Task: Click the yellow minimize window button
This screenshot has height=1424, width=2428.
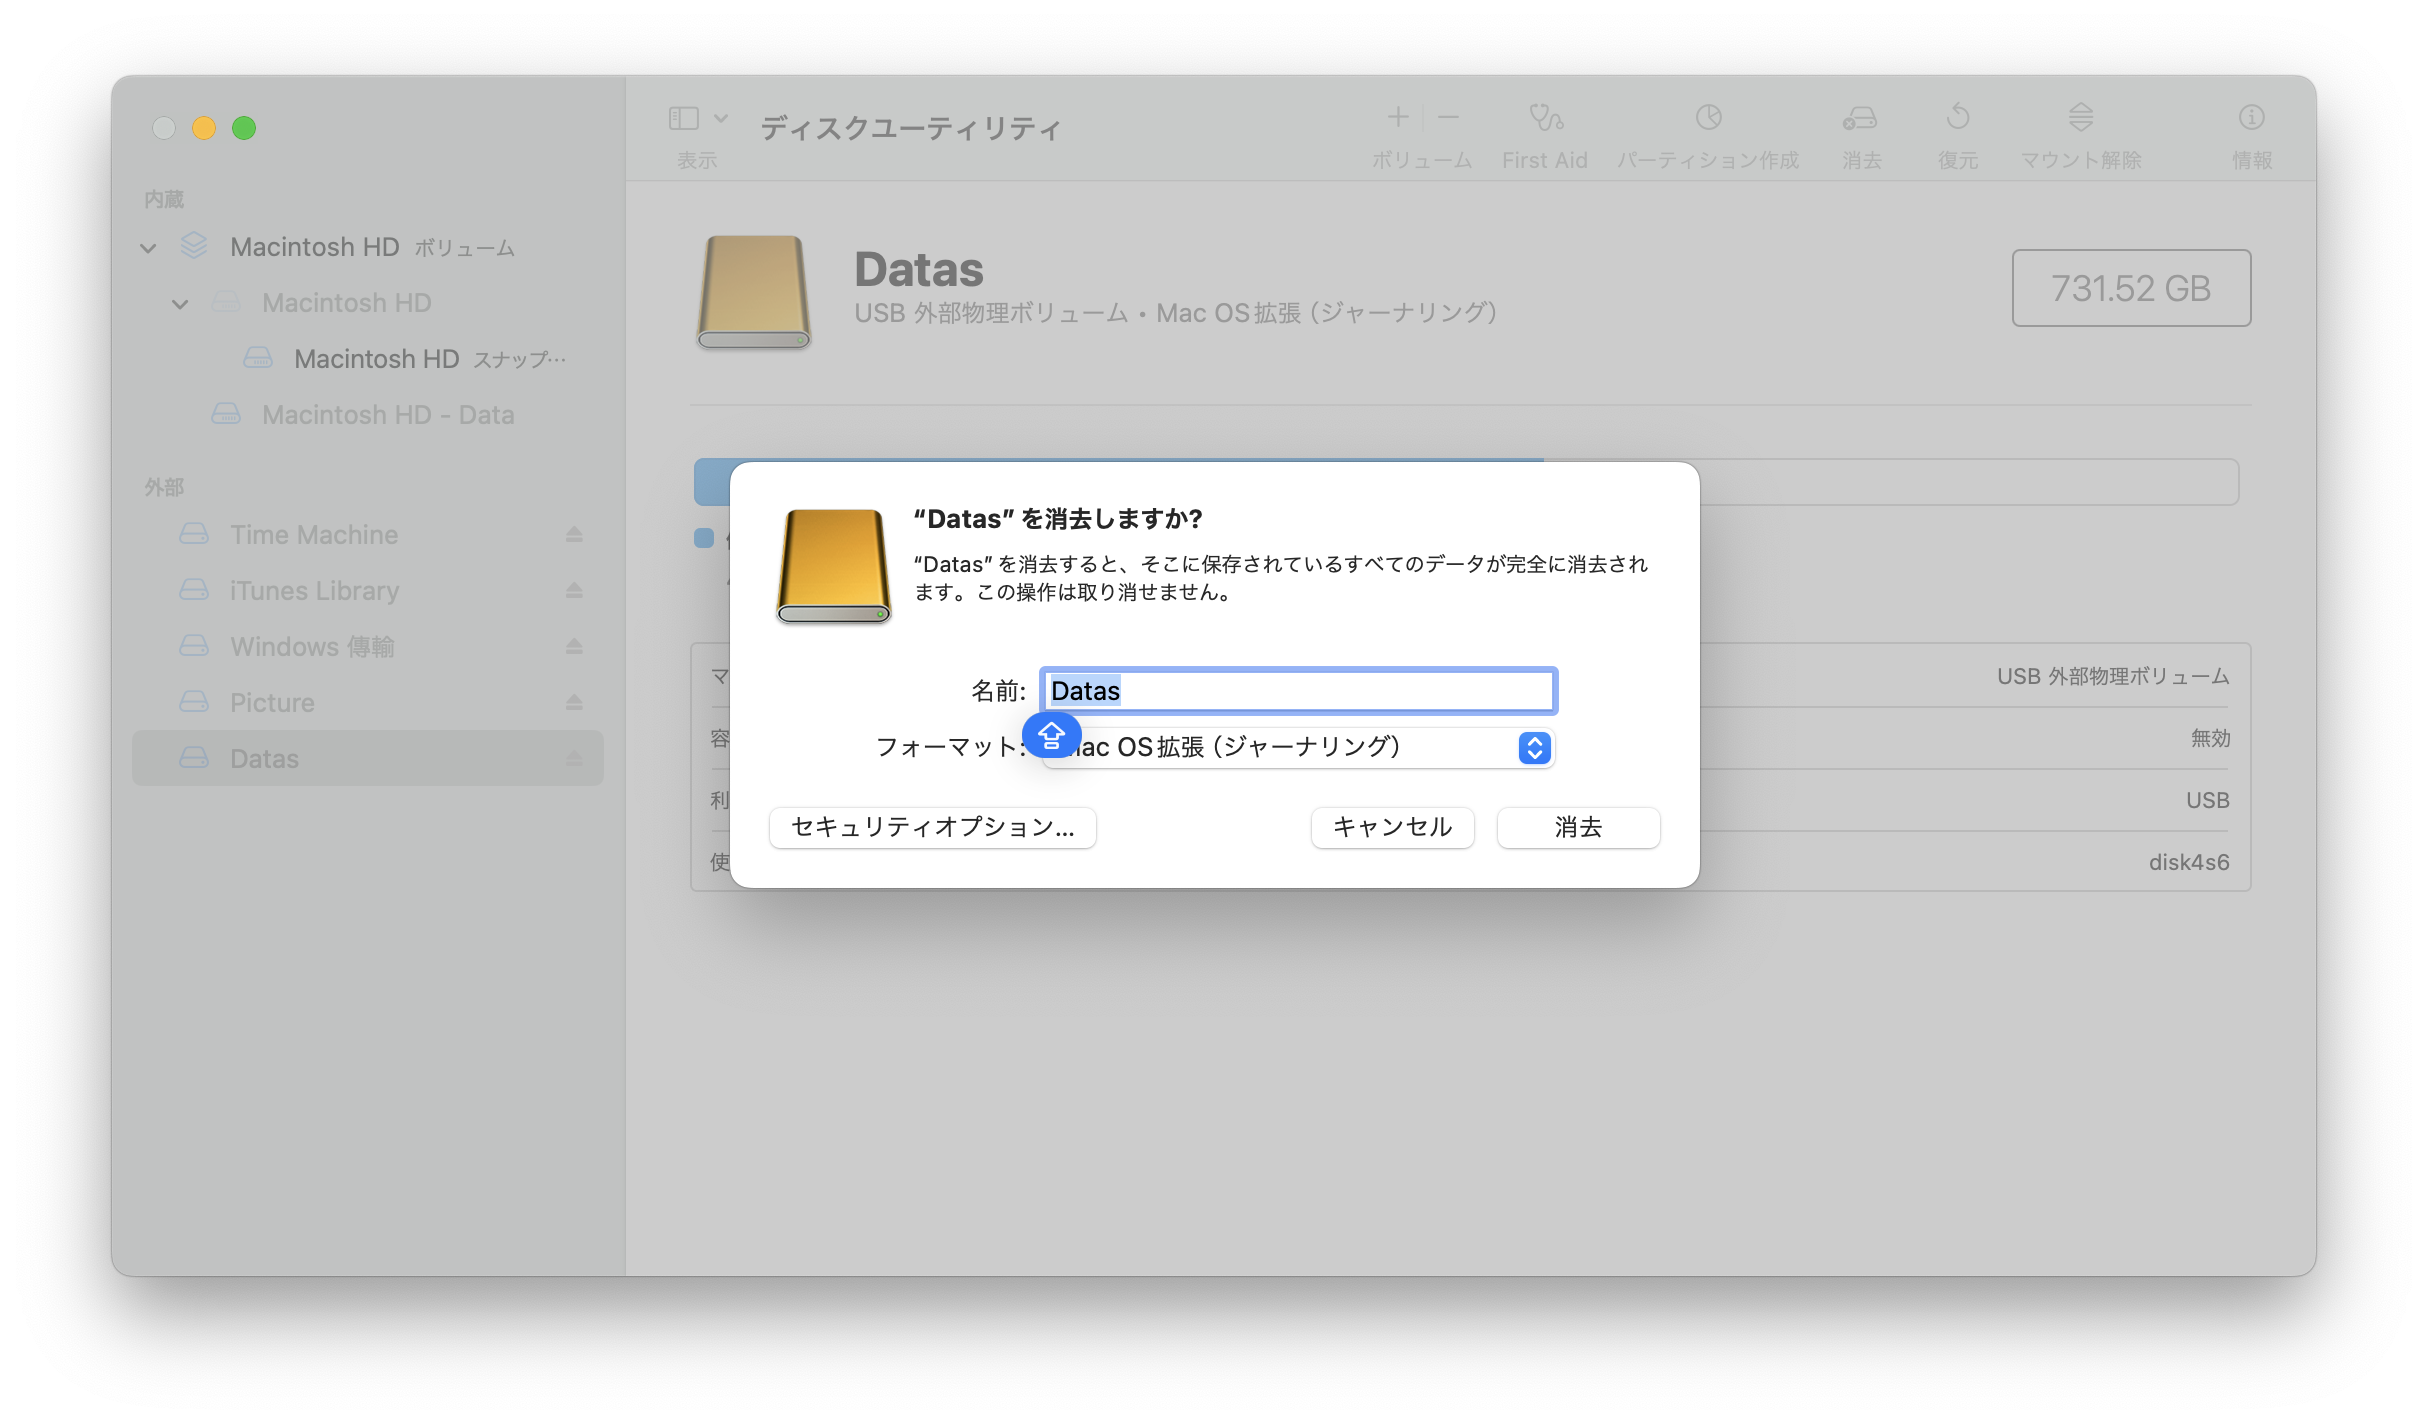Action: [204, 128]
